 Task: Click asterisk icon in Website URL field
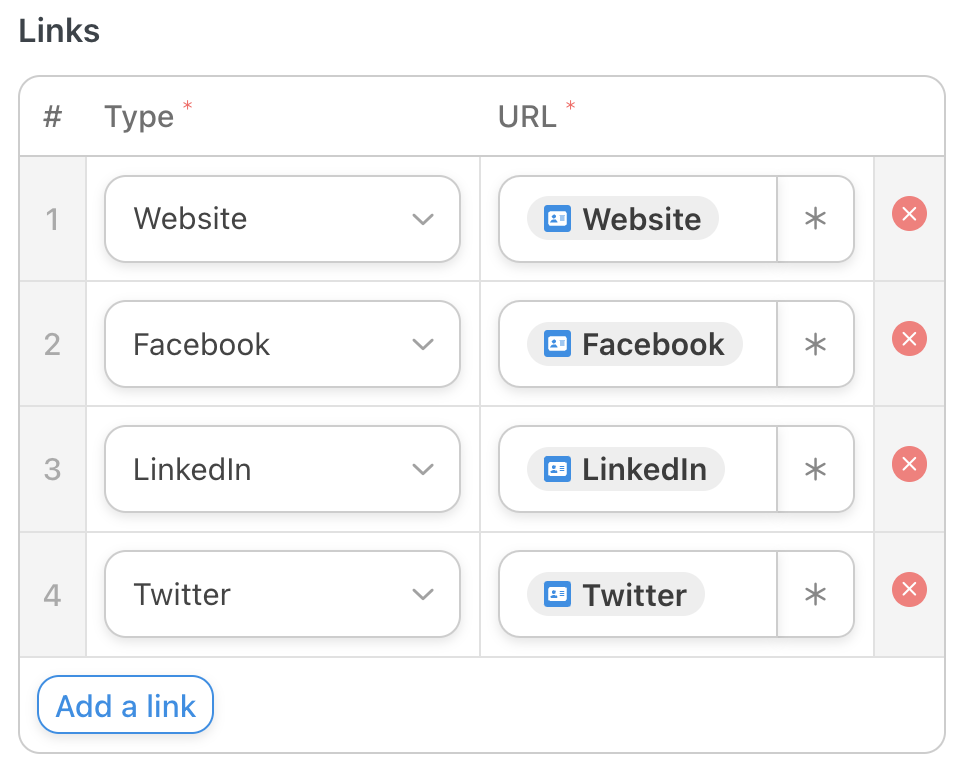(815, 219)
